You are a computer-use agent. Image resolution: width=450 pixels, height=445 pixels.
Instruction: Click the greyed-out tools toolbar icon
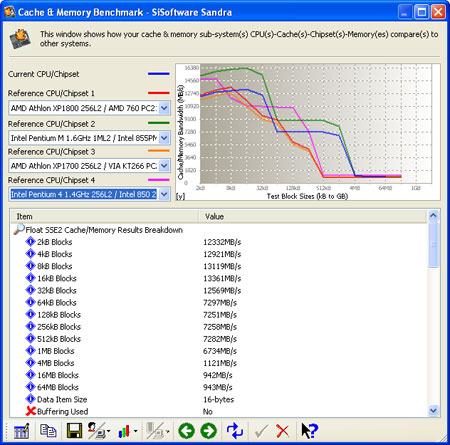(x=155, y=431)
